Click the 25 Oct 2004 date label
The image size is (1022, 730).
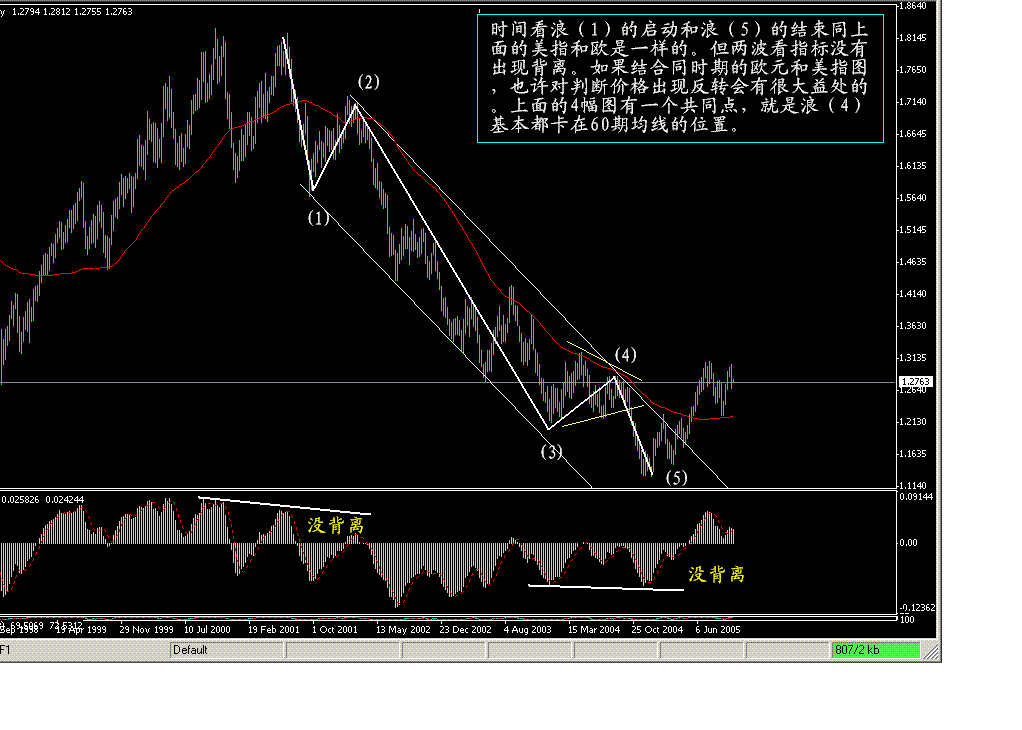click(657, 630)
